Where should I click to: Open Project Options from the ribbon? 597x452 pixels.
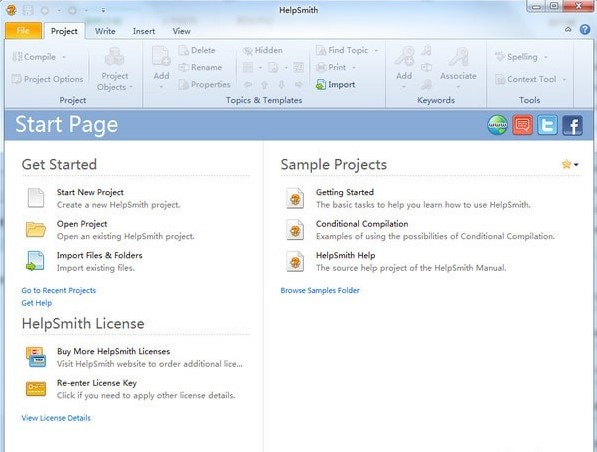point(47,79)
